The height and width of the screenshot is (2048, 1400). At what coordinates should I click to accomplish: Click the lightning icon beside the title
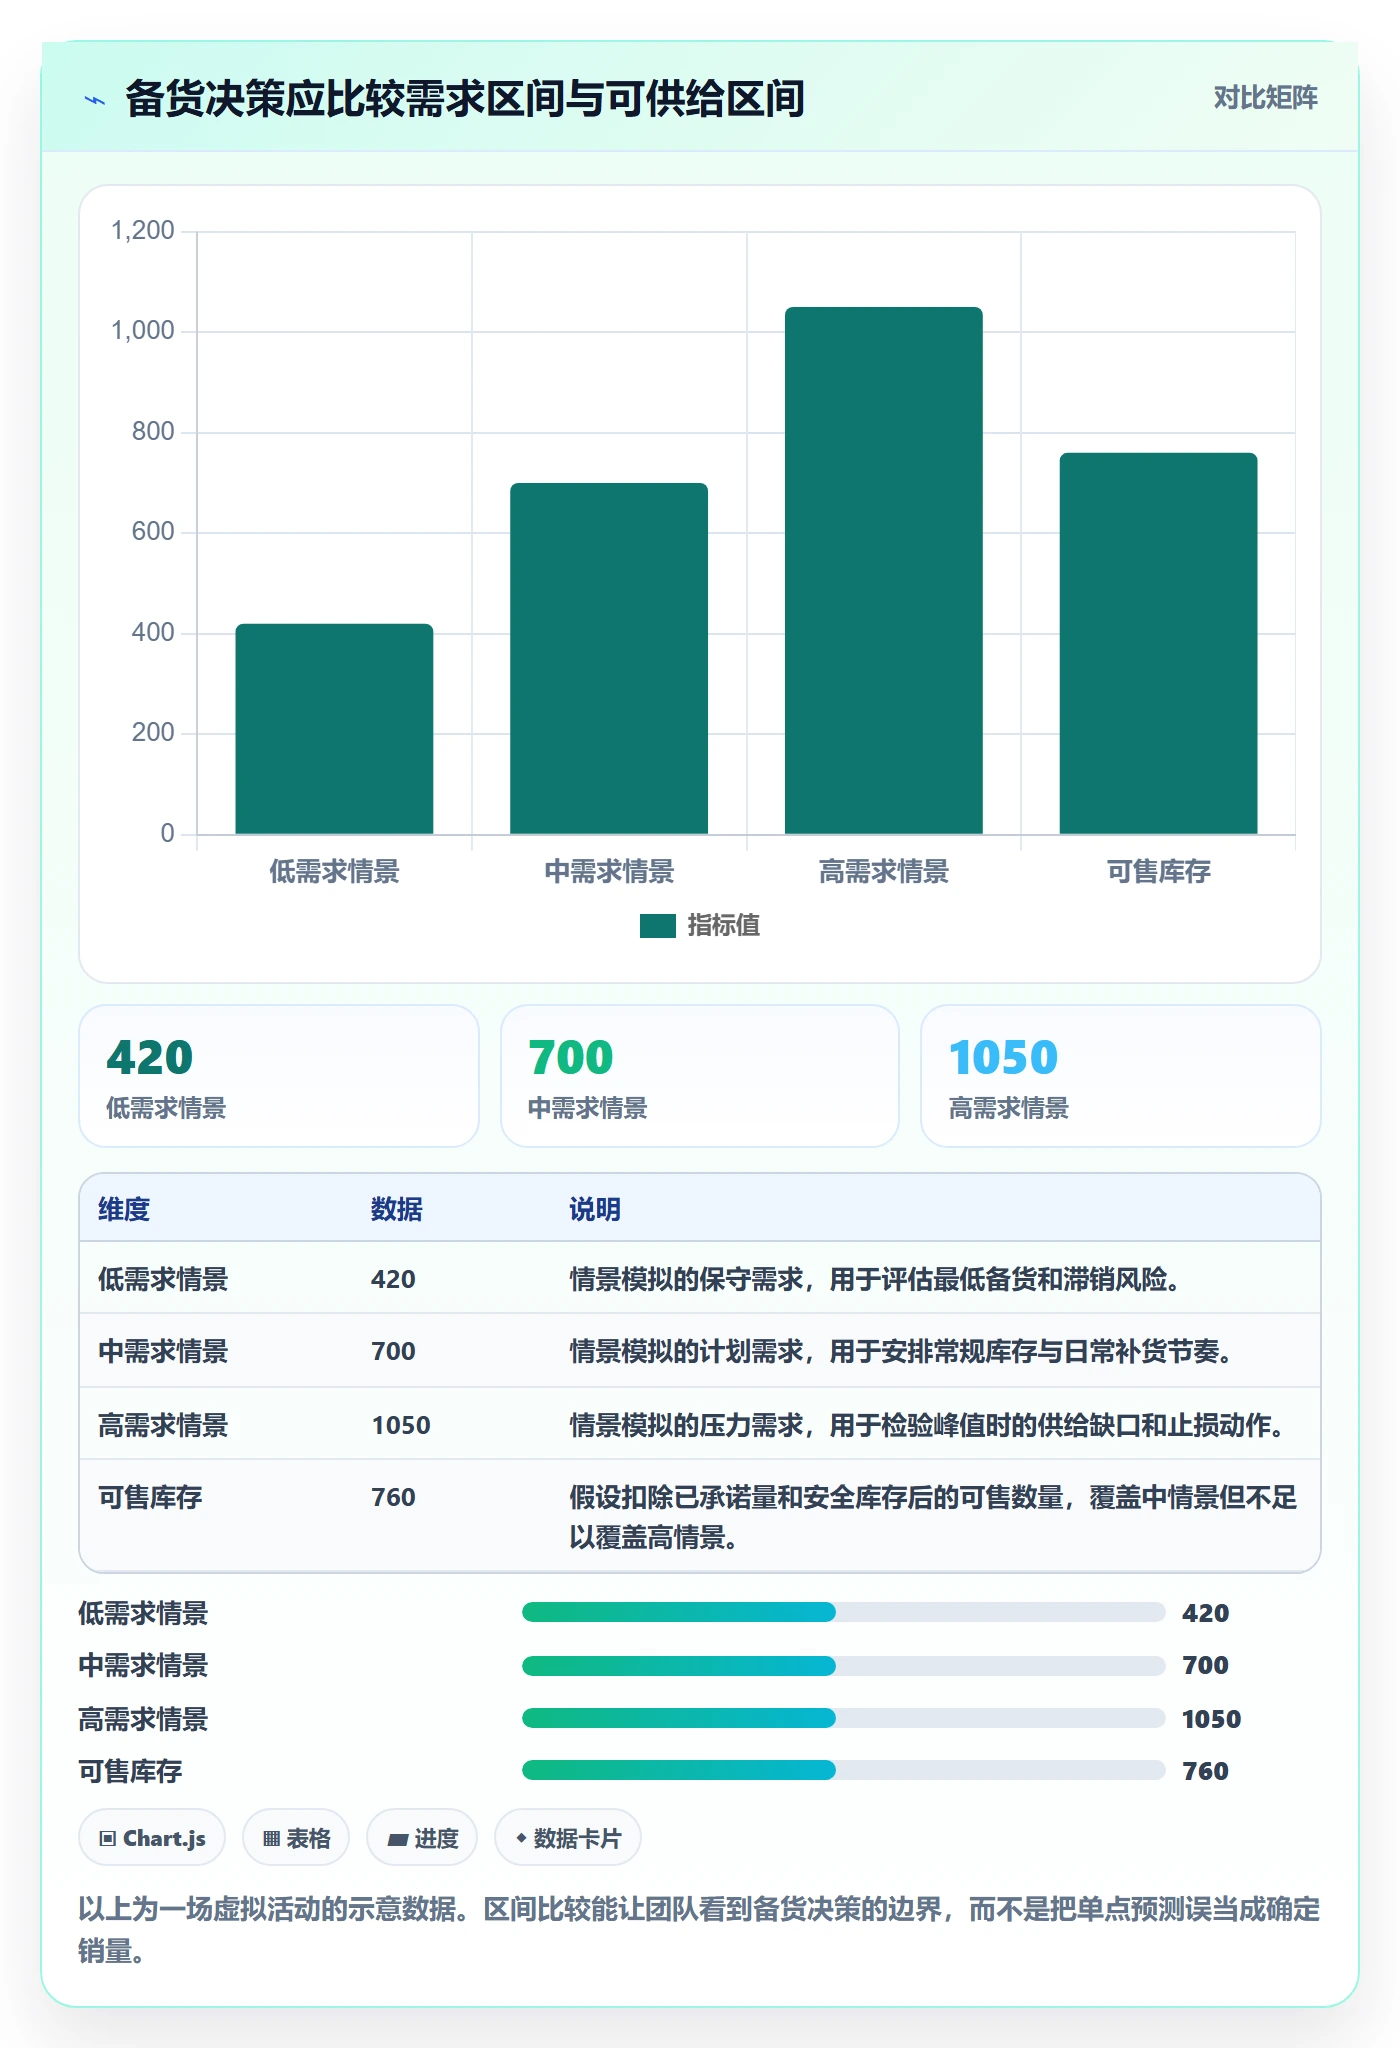pos(95,99)
